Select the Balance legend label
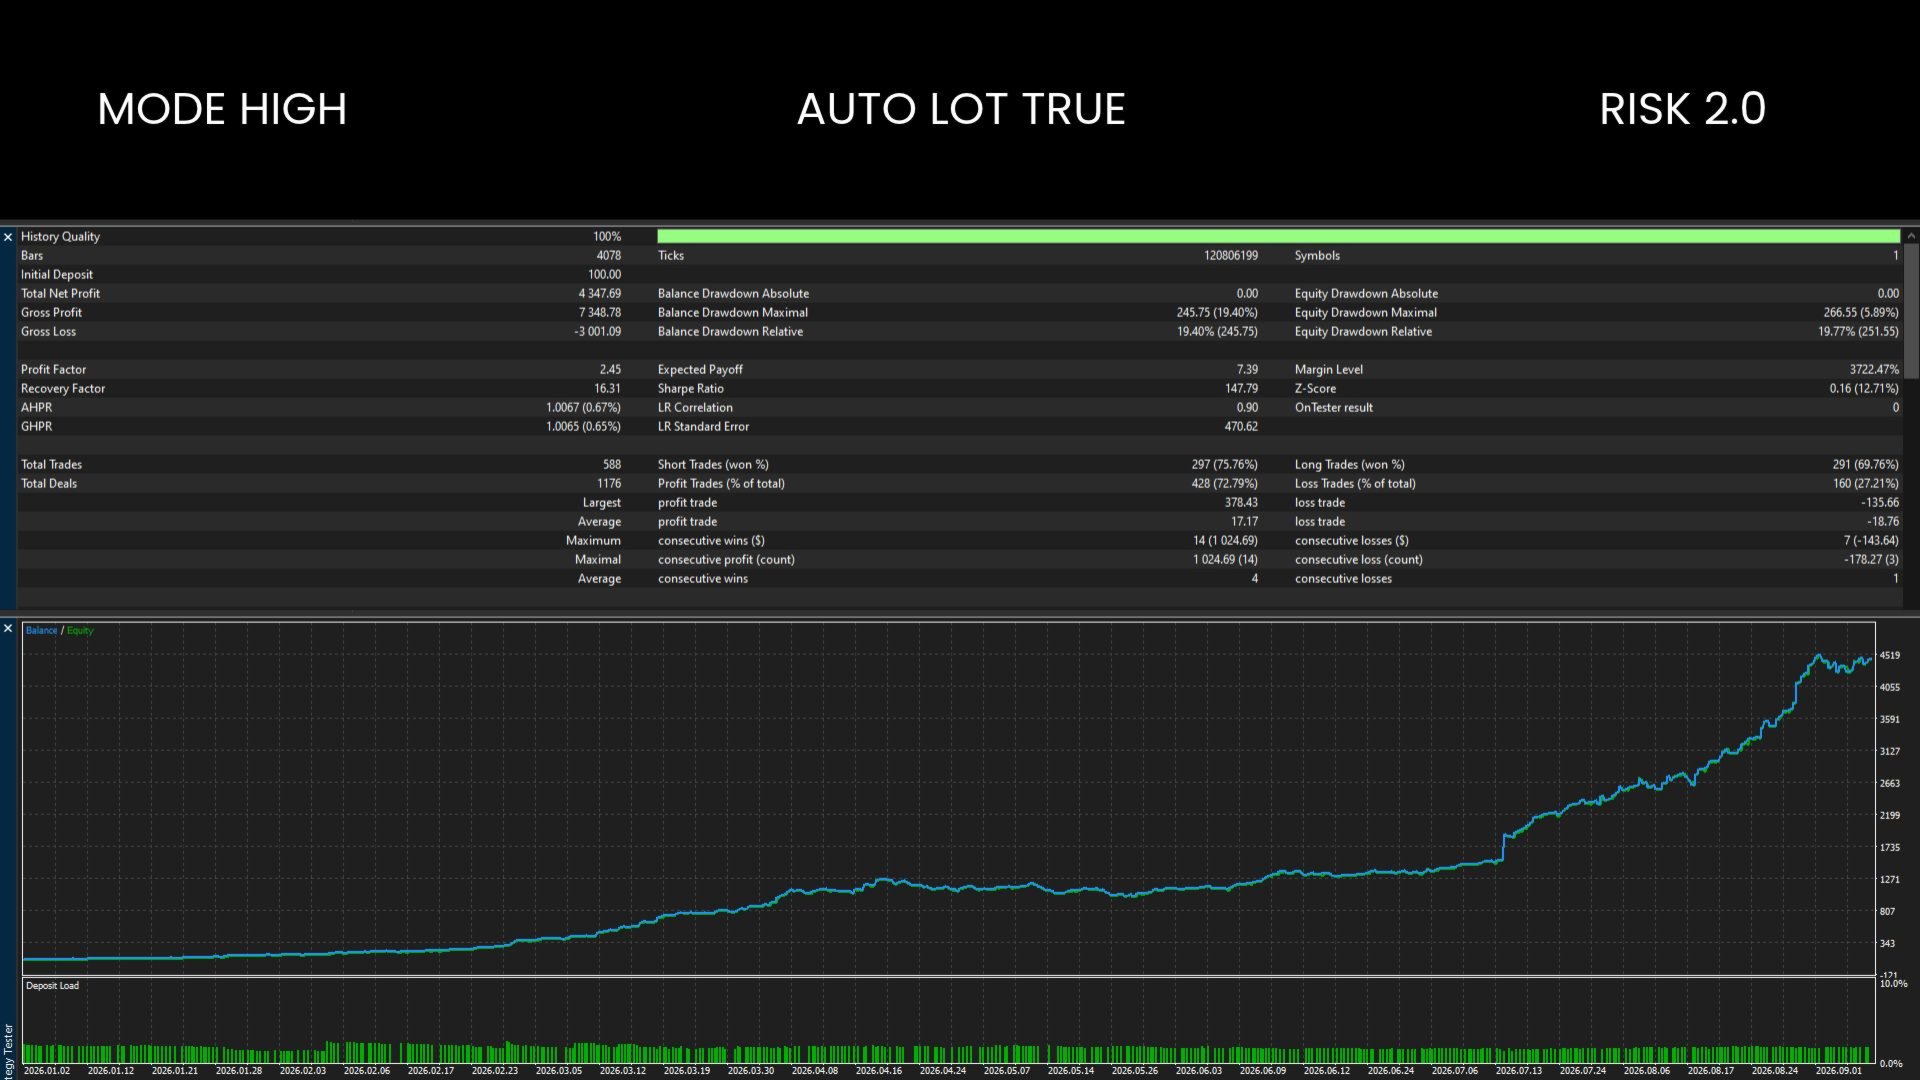The width and height of the screenshot is (1920, 1080). (x=41, y=630)
